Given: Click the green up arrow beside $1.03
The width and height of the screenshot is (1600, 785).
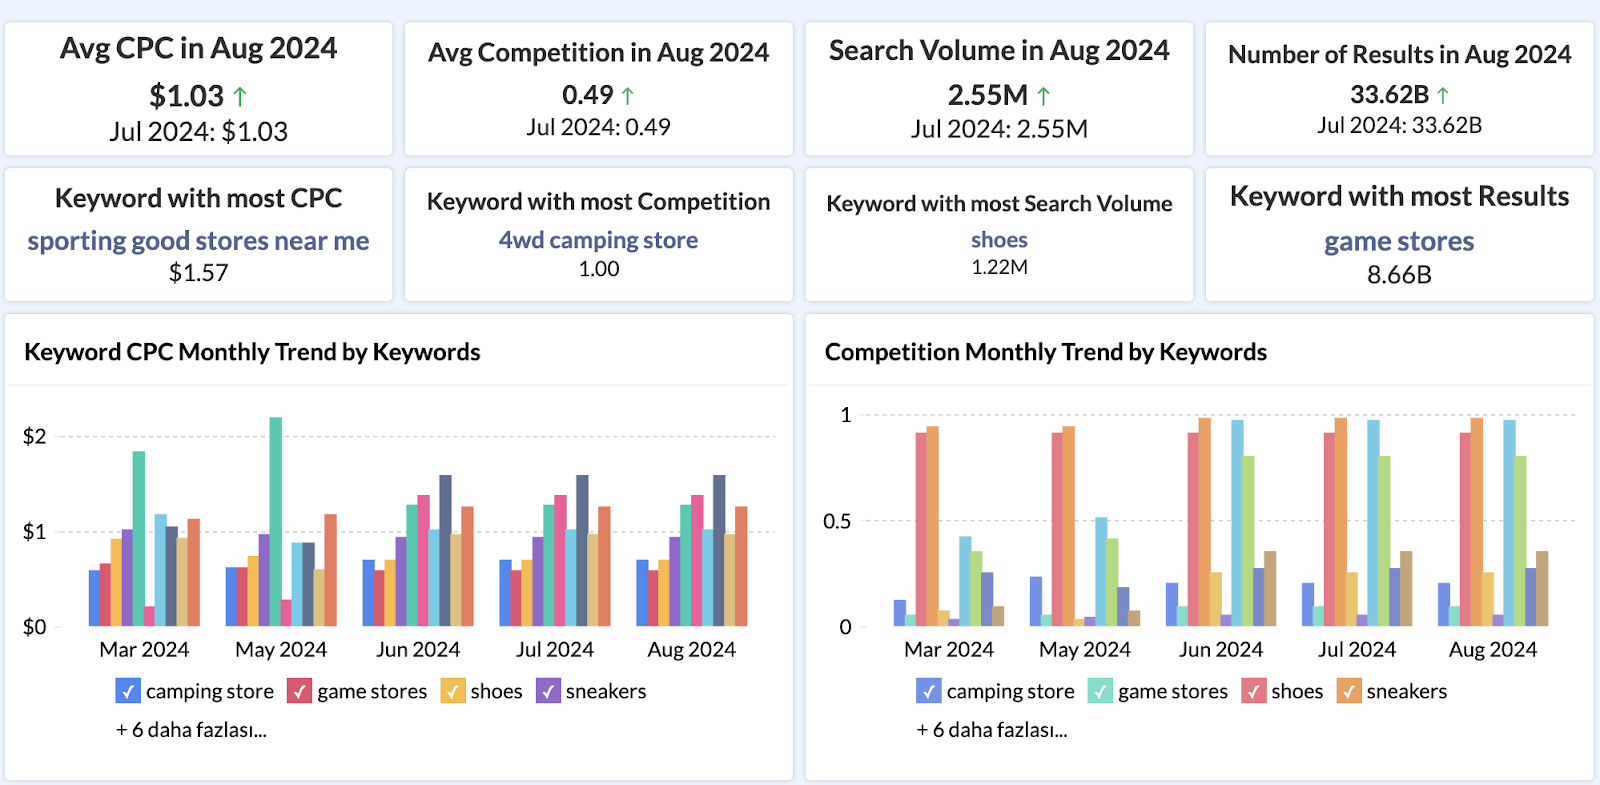Looking at the screenshot, I should [x=240, y=97].
